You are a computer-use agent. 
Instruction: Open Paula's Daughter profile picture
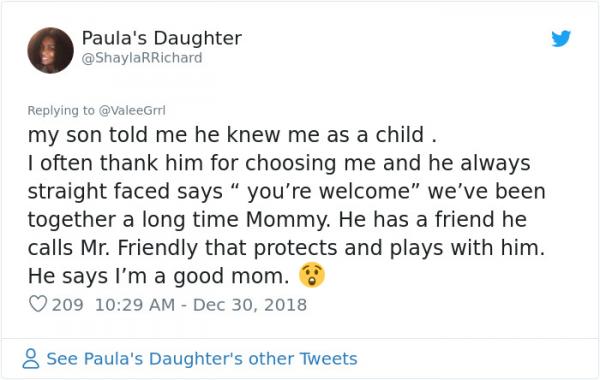[x=51, y=50]
